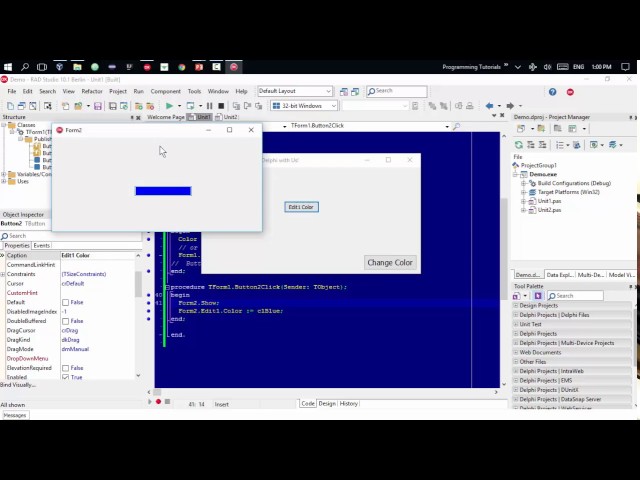
Task: Switch to the Welcome Page tab
Action: coord(165,117)
